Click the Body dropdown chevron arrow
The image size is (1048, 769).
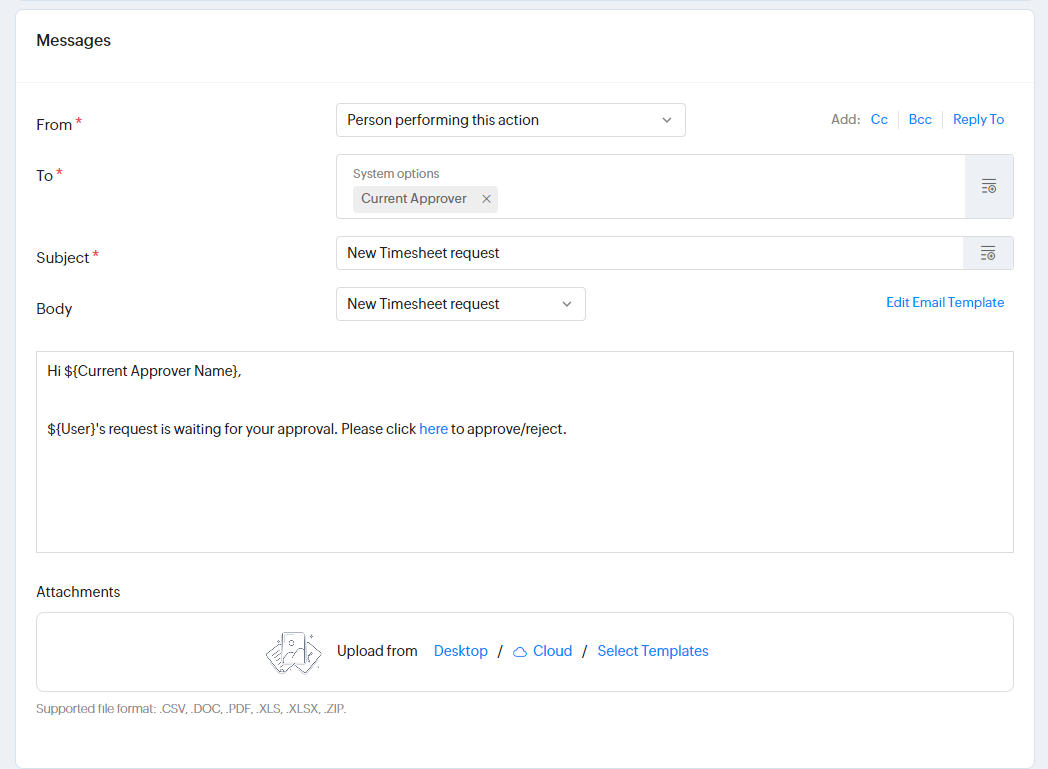tap(567, 304)
